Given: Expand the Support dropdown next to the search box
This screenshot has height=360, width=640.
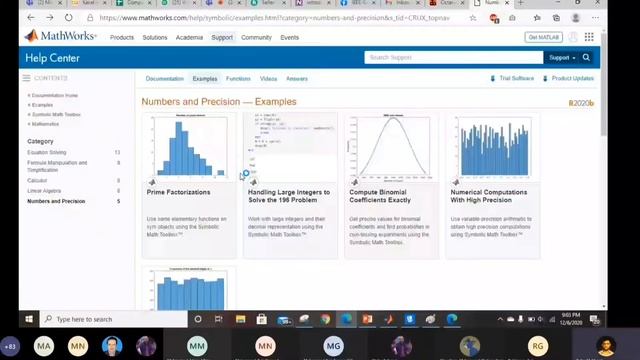Looking at the screenshot, I should click(562, 58).
